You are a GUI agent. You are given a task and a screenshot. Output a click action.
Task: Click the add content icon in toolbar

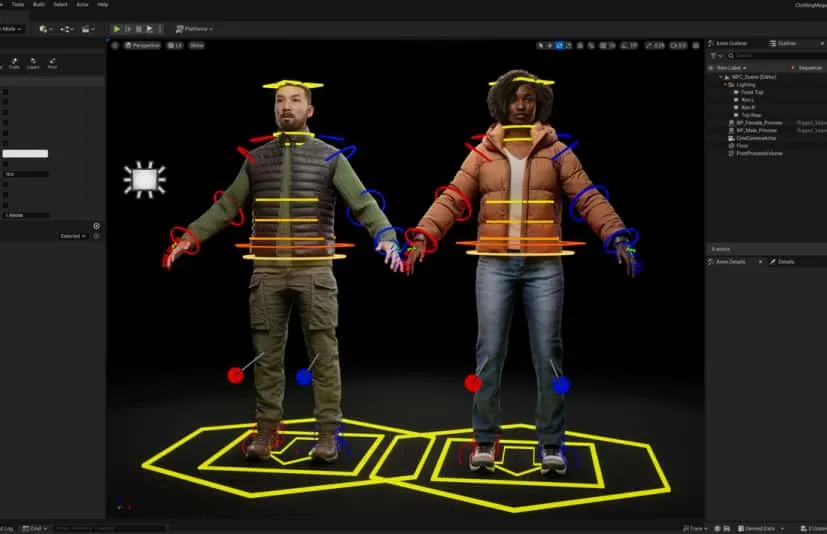tap(43, 29)
